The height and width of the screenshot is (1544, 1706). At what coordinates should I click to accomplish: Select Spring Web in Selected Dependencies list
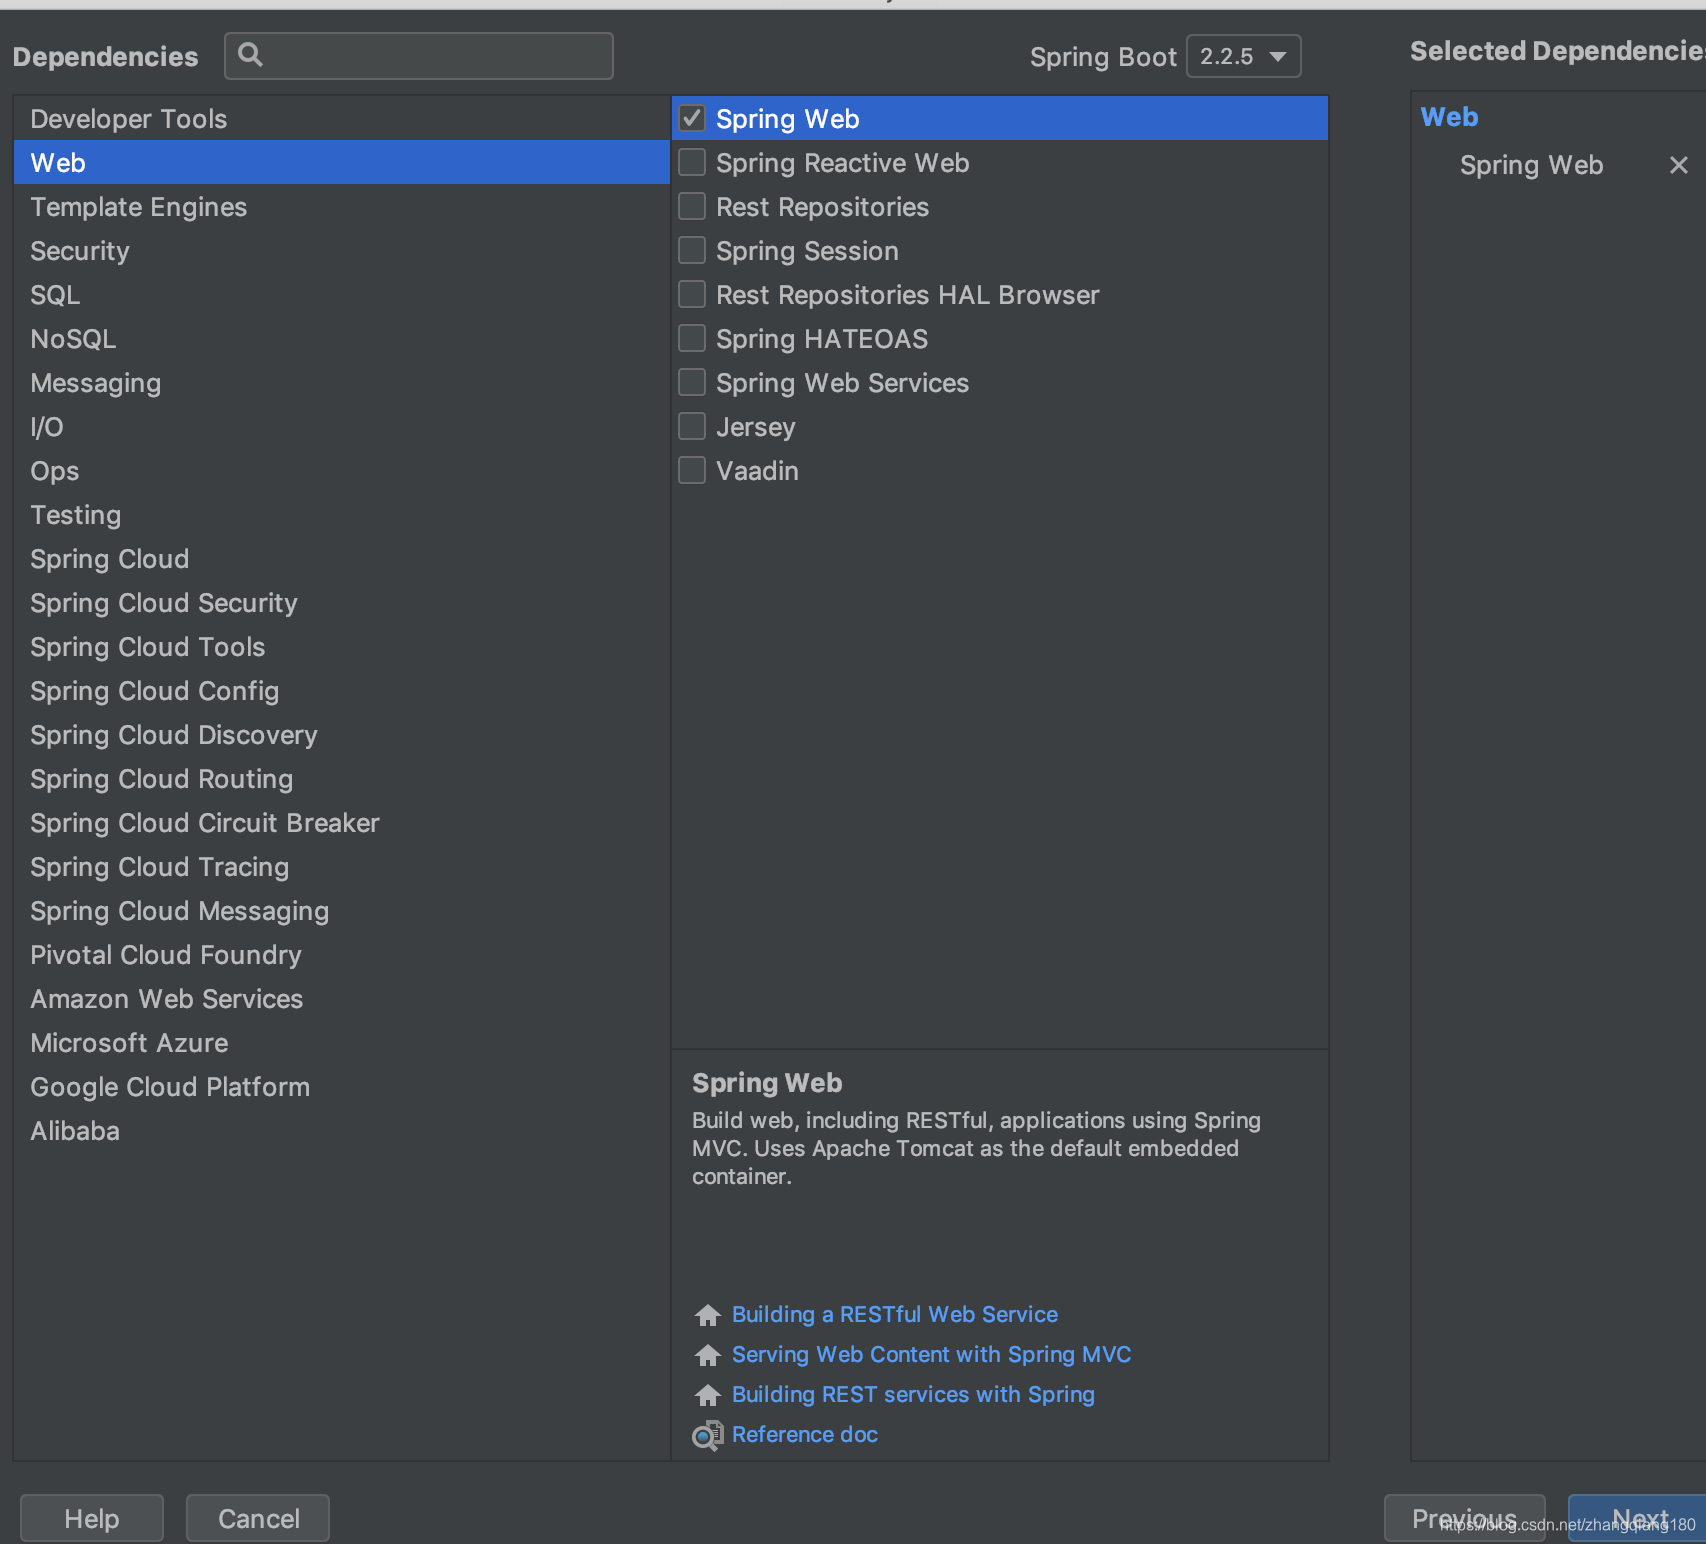point(1531,165)
